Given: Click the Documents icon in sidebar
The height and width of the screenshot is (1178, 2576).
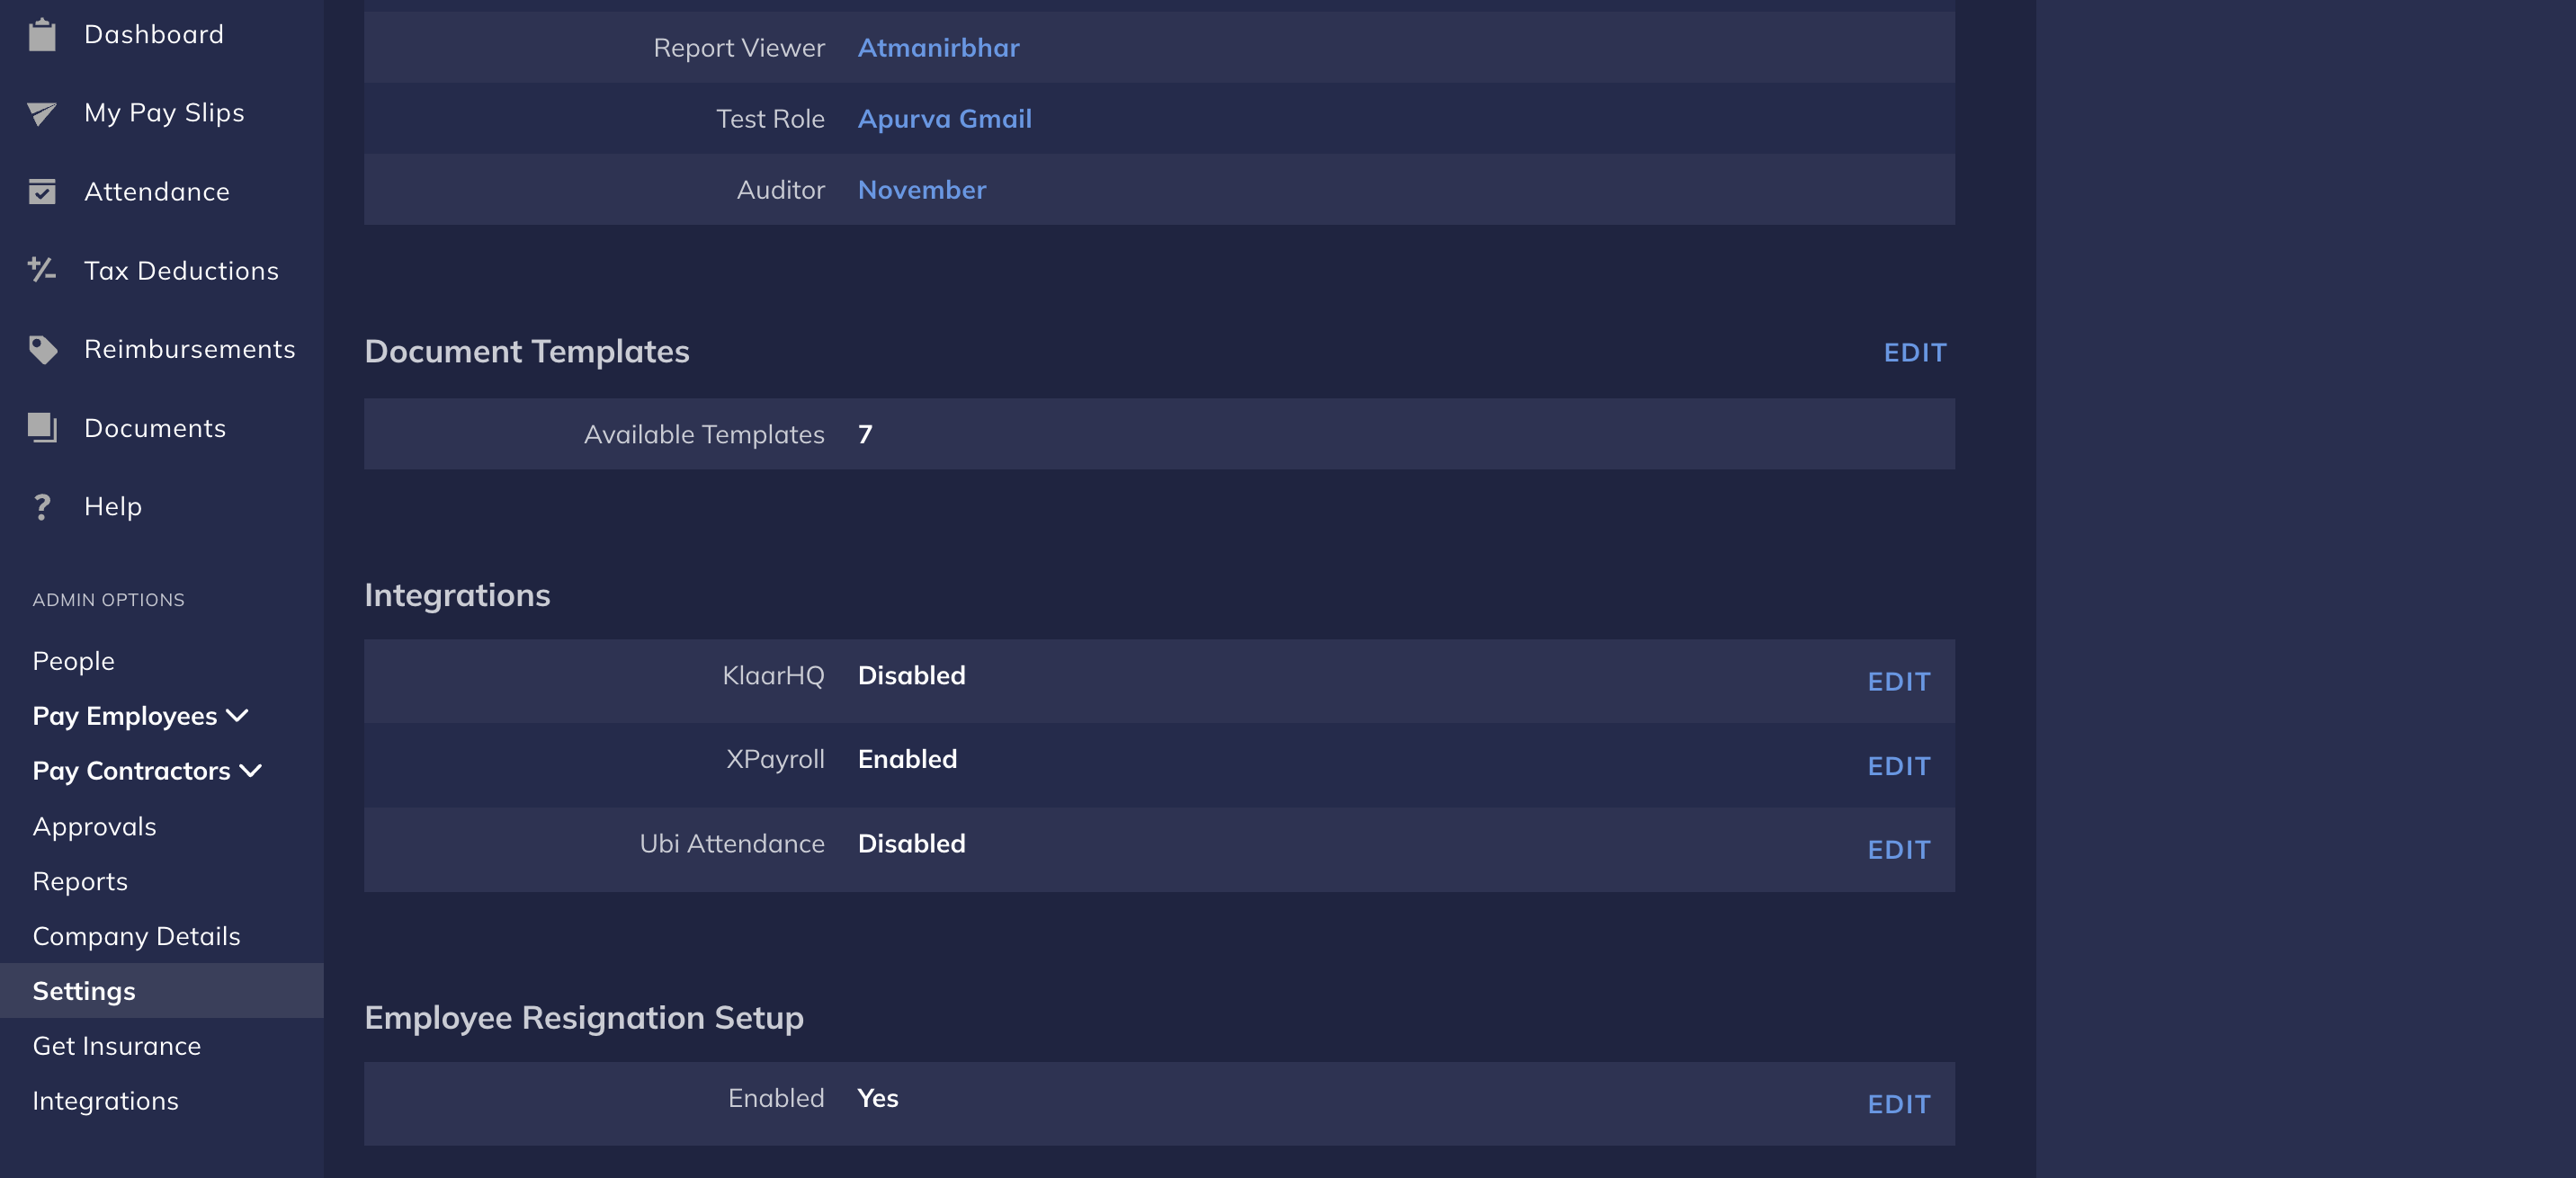Looking at the screenshot, I should [41, 427].
